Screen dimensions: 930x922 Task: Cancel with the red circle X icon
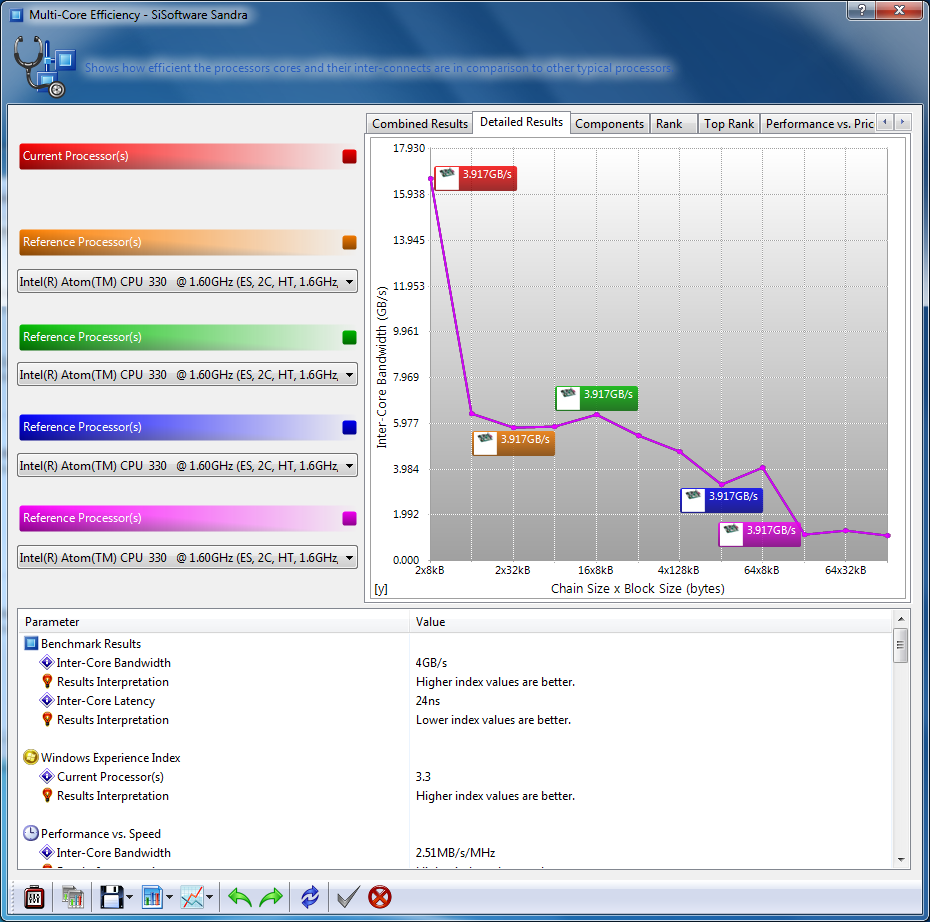coord(380,897)
